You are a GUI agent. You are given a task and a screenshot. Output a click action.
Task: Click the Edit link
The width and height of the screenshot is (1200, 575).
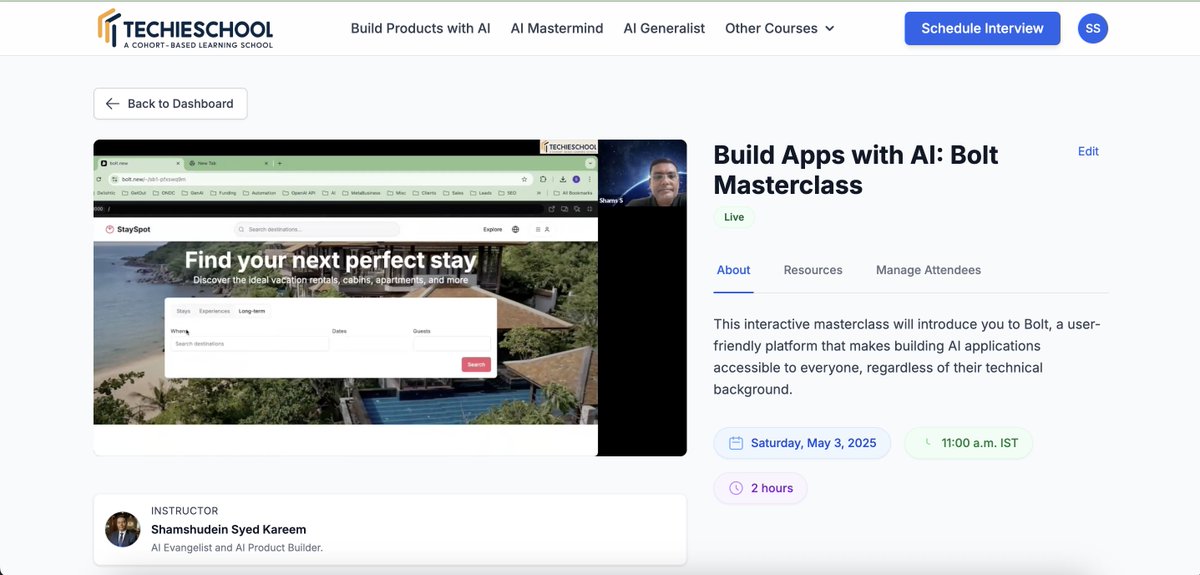coord(1088,151)
